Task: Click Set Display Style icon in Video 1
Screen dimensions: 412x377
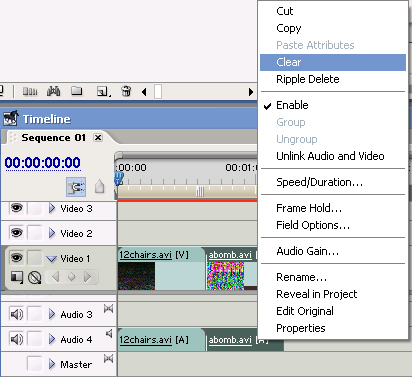Action: coord(17,277)
